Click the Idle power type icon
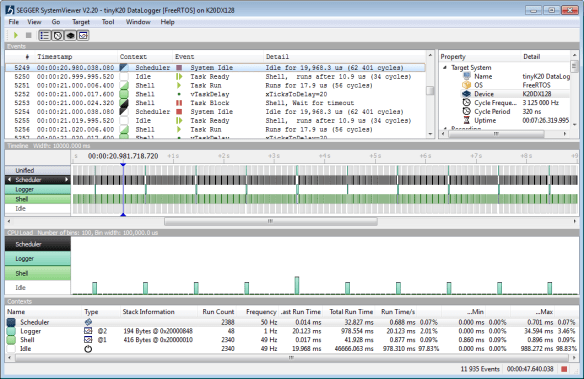This screenshot has height=379, width=584. 88,349
